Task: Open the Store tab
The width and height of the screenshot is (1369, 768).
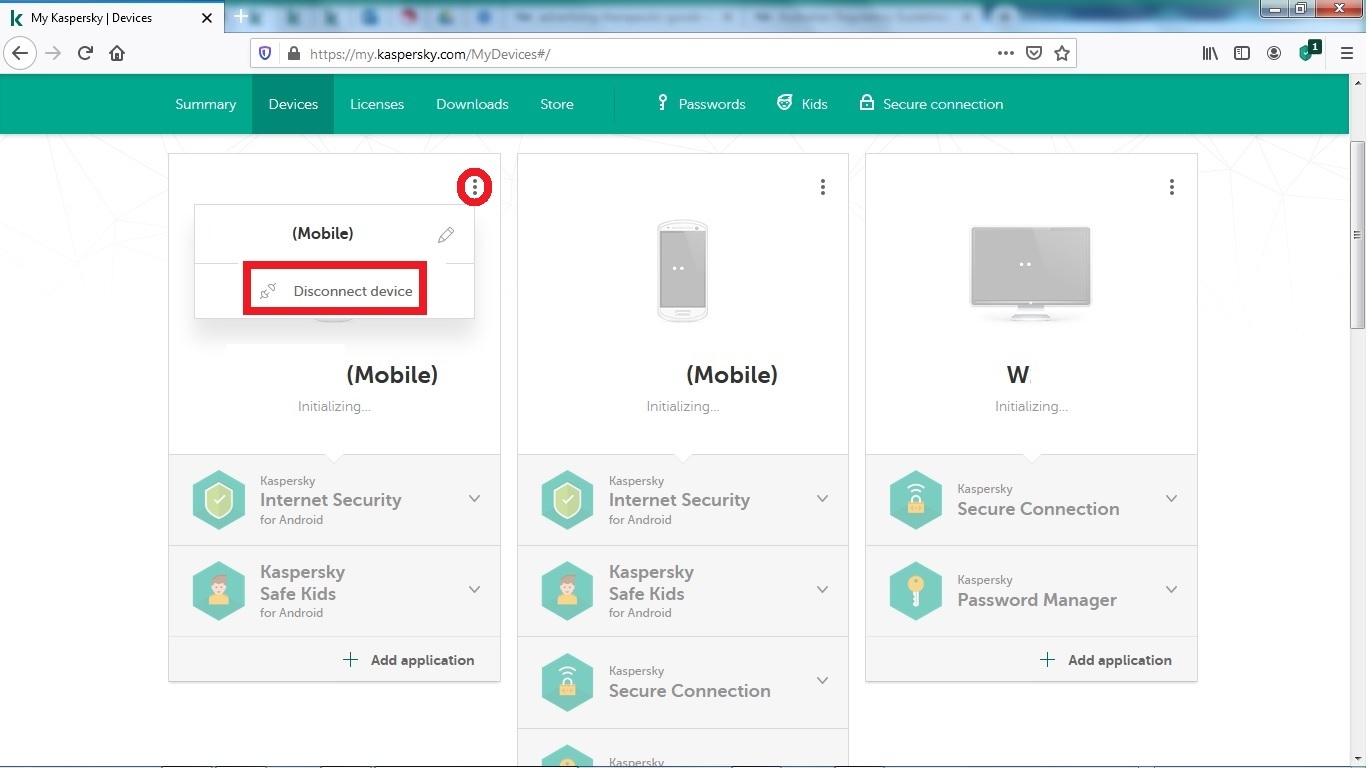Action: [557, 104]
